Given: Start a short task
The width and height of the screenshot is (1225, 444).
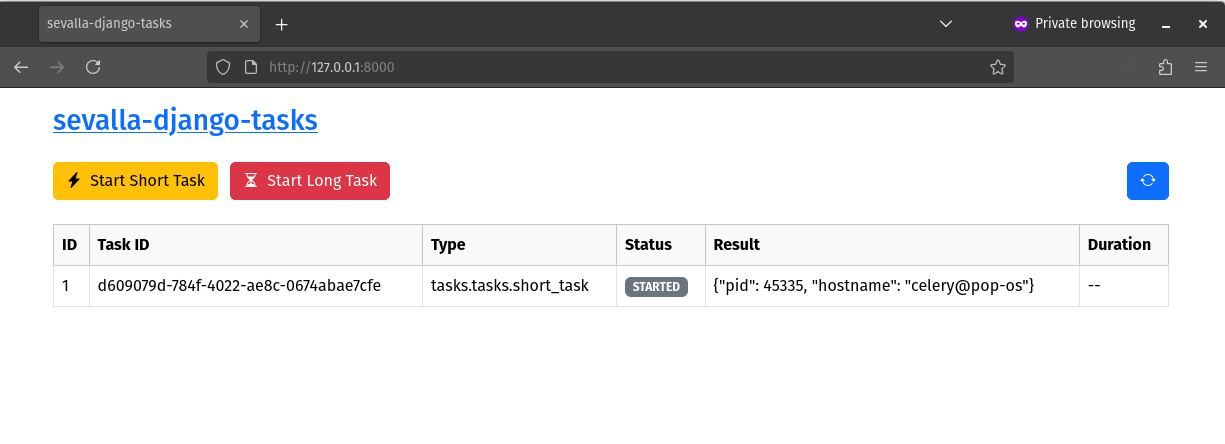Looking at the screenshot, I should [x=135, y=181].
